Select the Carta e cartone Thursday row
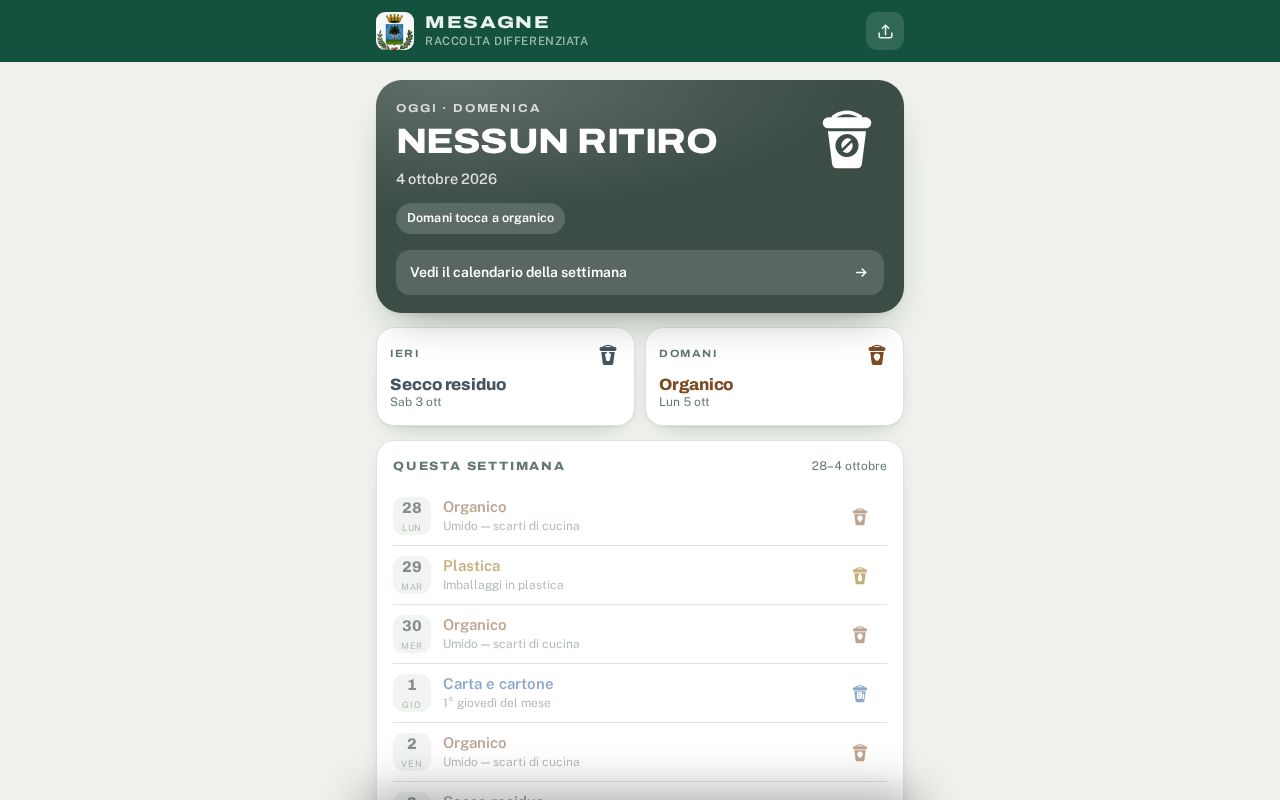Viewport: 1280px width, 800px height. pyautogui.click(x=640, y=693)
